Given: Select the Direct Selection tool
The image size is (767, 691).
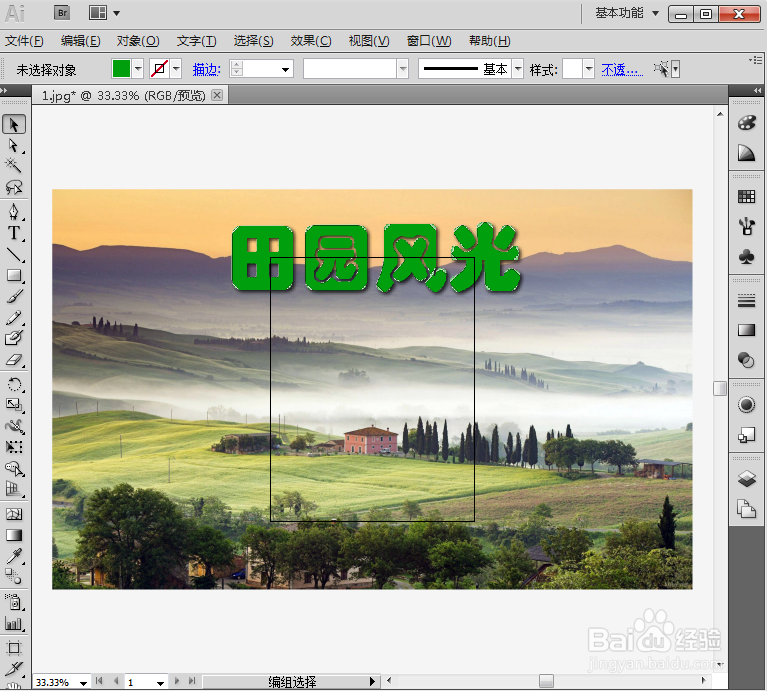Looking at the screenshot, I should click(14, 146).
